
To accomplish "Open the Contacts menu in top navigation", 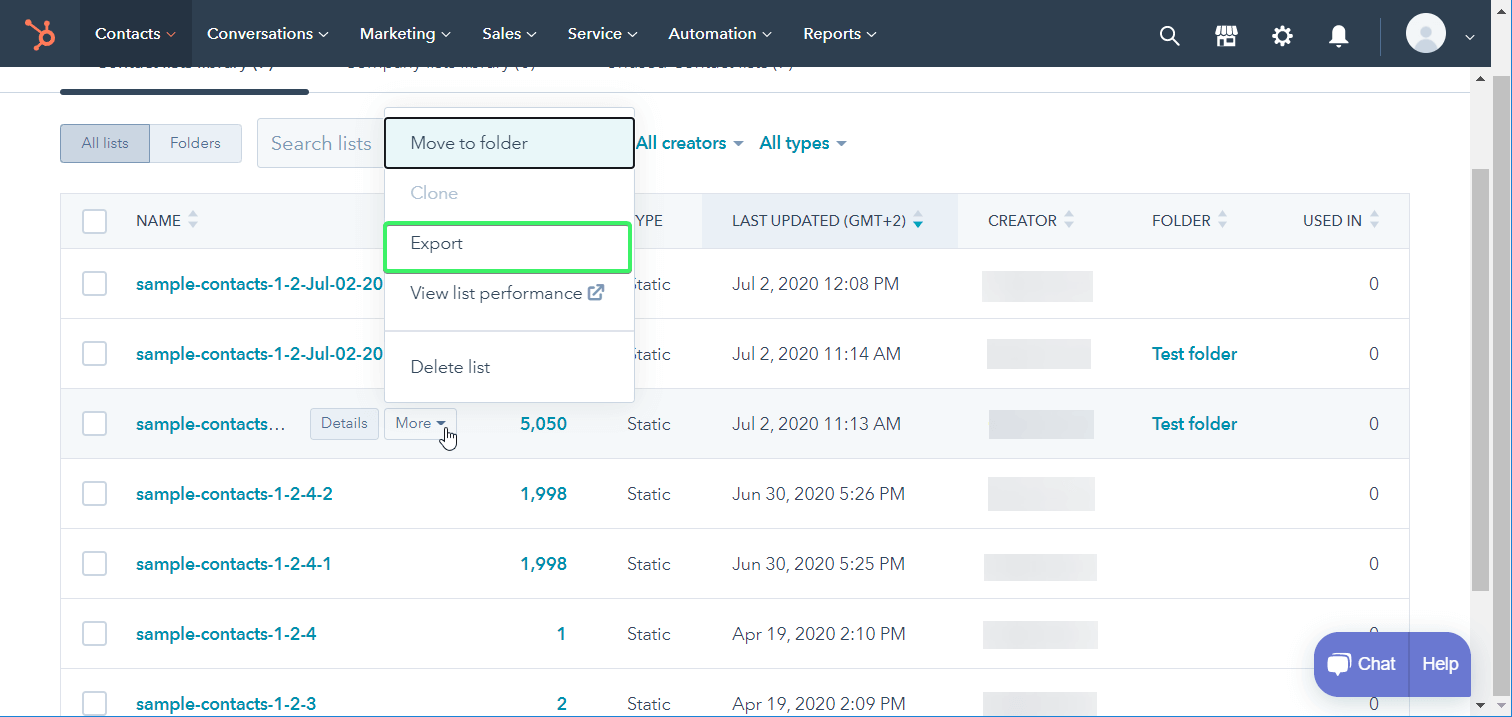I will pyautogui.click(x=129, y=33).
